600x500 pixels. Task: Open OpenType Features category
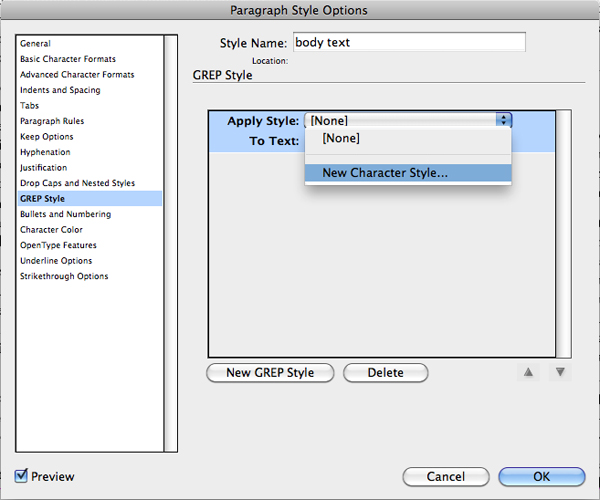[x=58, y=245]
